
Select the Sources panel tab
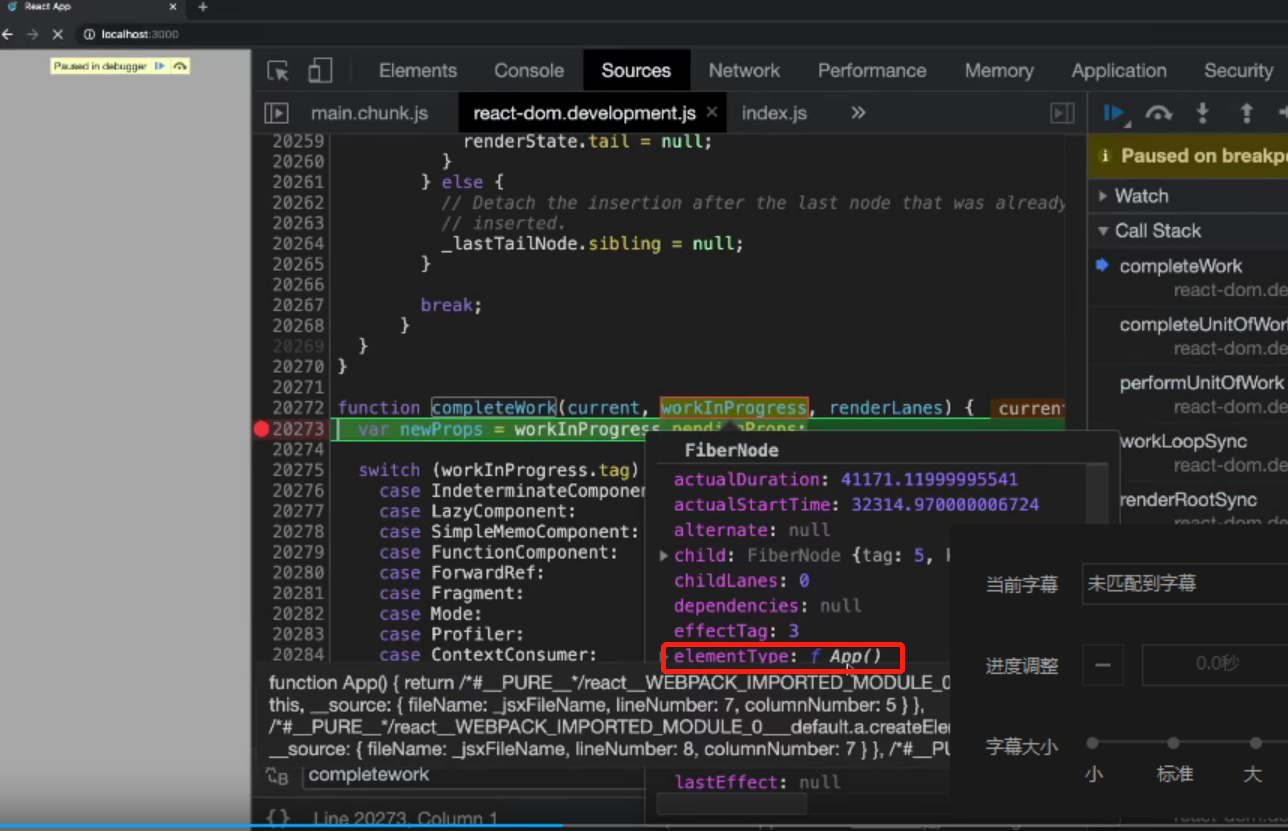pos(636,71)
